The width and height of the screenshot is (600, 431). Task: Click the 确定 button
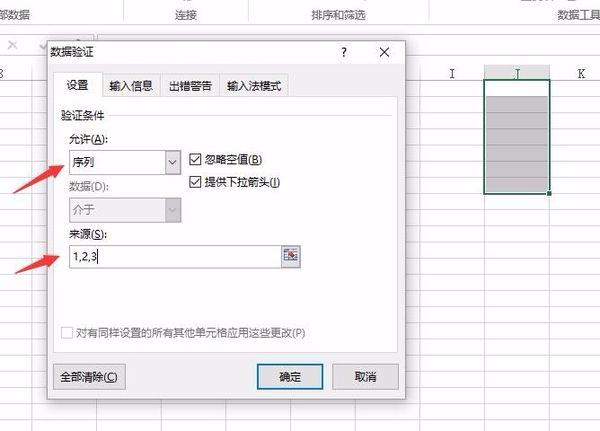tap(290, 377)
